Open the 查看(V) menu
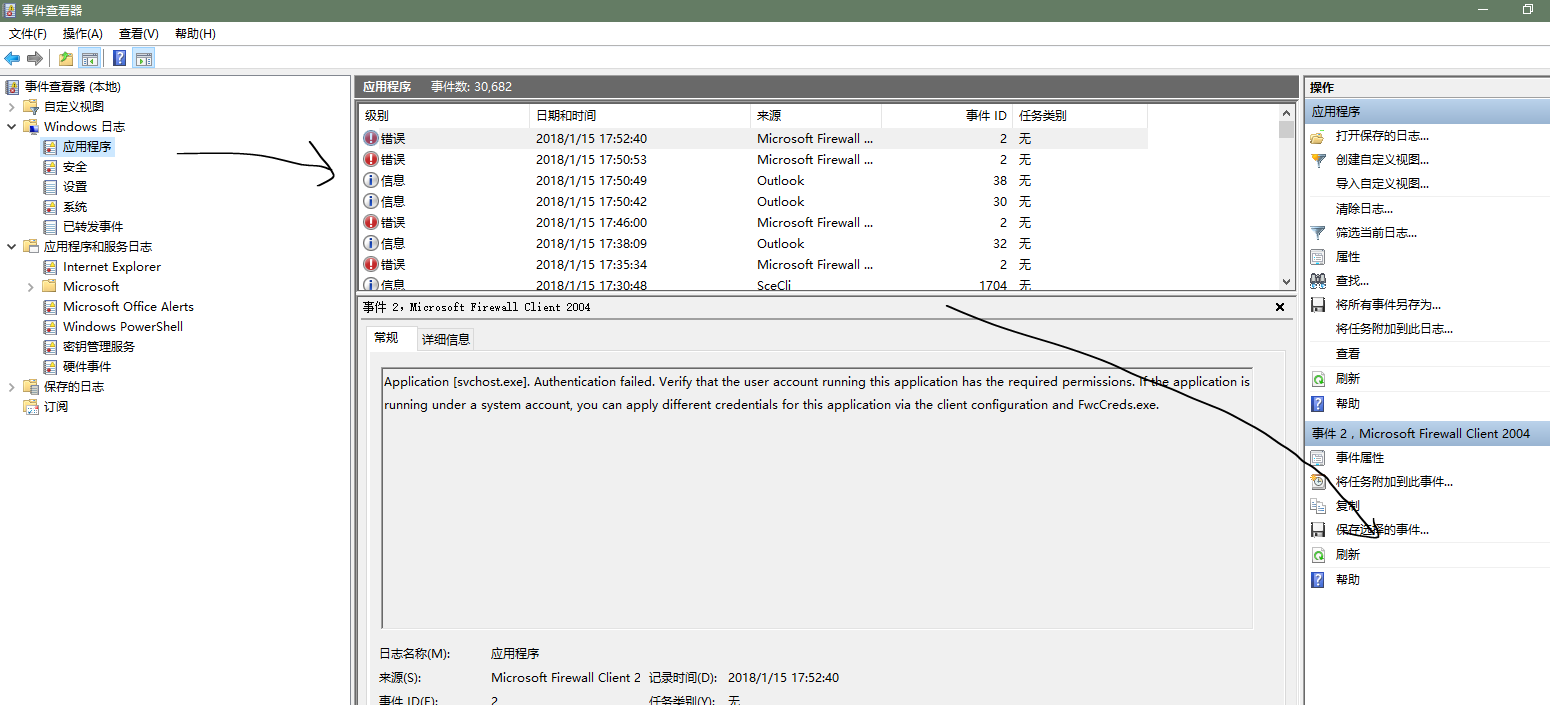The height and width of the screenshot is (705, 1550). pos(139,34)
